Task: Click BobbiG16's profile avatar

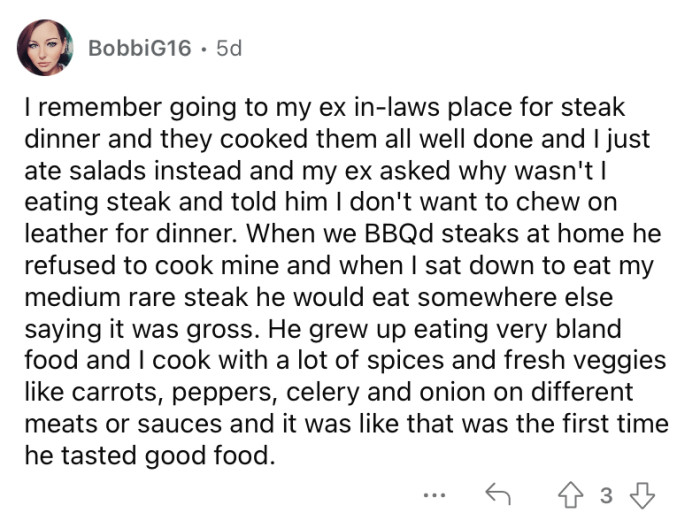Action: tap(45, 48)
